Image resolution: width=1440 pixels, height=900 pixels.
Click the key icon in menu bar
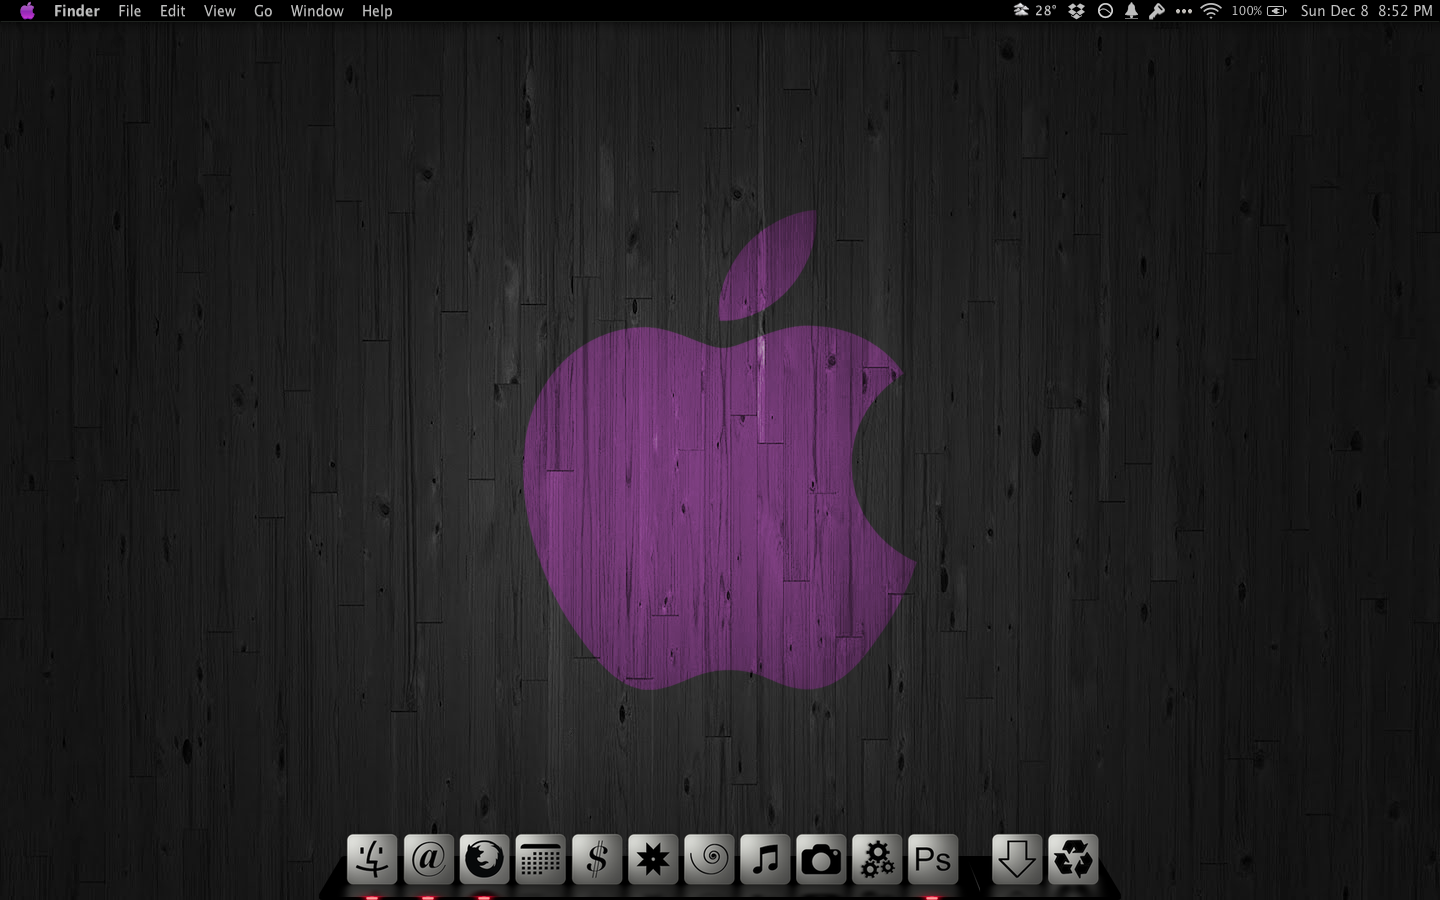(x=1157, y=11)
